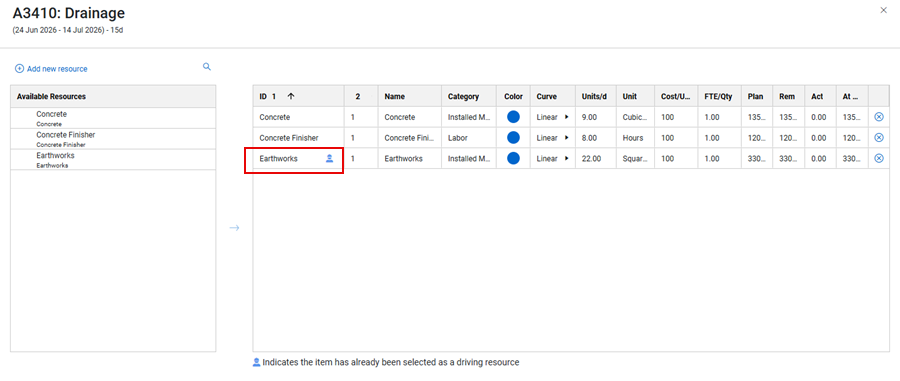The image size is (900, 381).
Task: Click the Squar... unit cell
Action: (635, 158)
